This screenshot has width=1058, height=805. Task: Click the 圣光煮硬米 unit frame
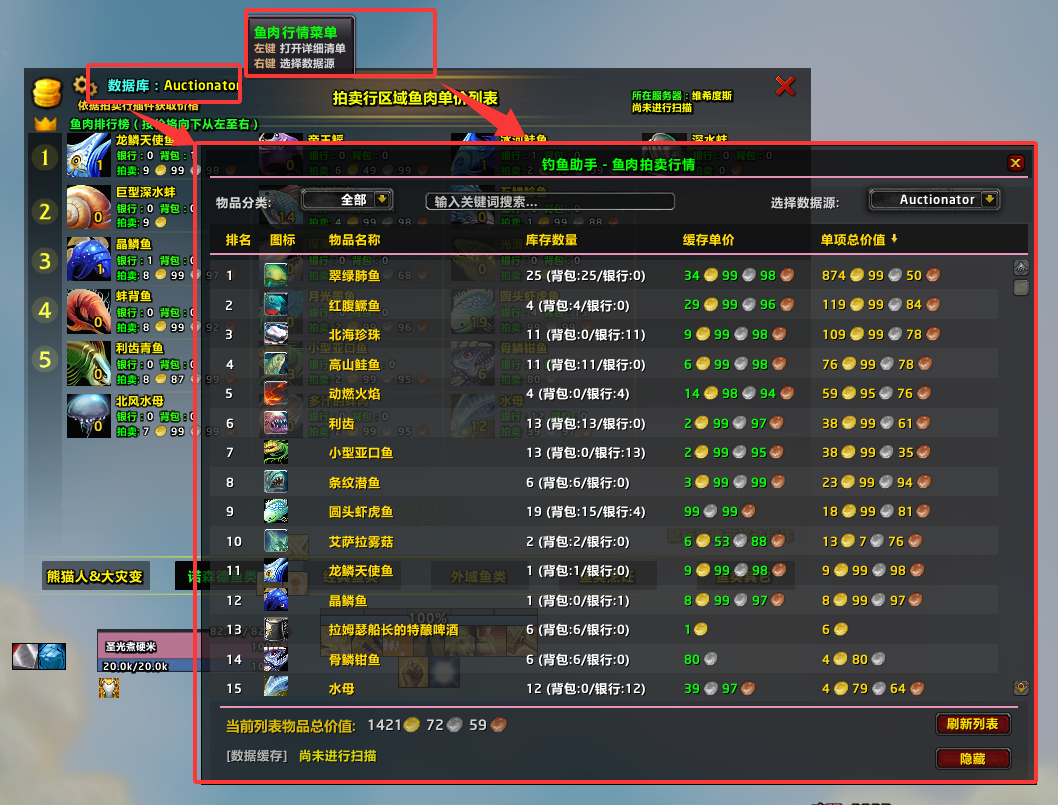tap(152, 651)
